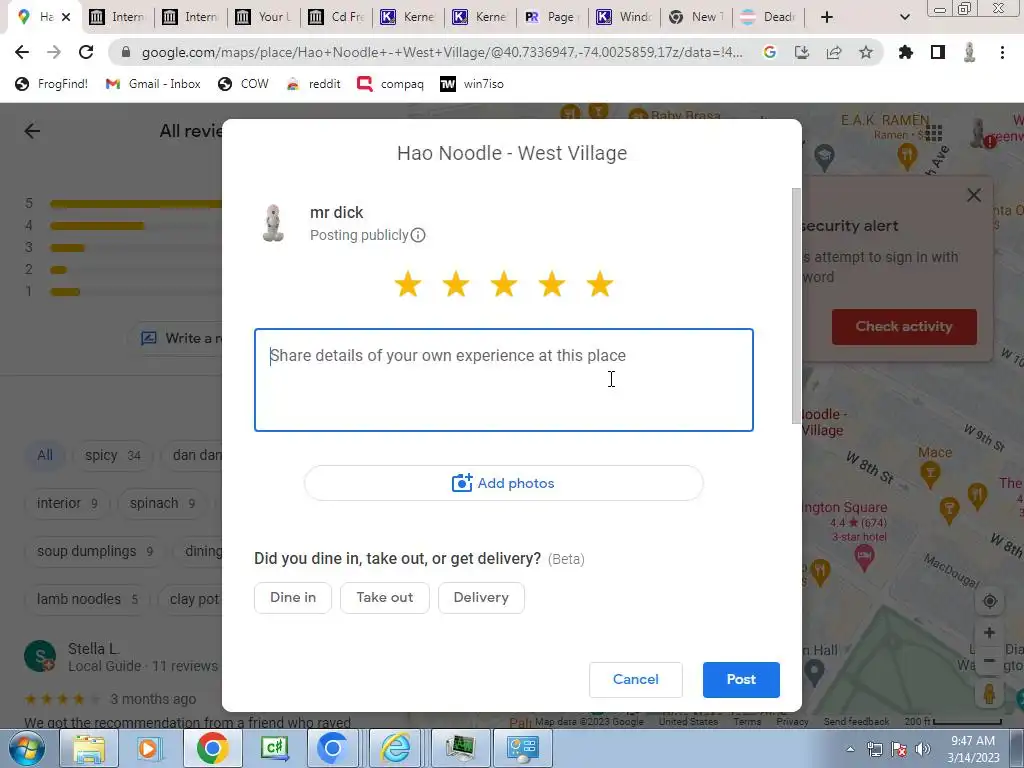Select the Delivery option
Image resolution: width=1024 pixels, height=768 pixels.
pyautogui.click(x=481, y=598)
